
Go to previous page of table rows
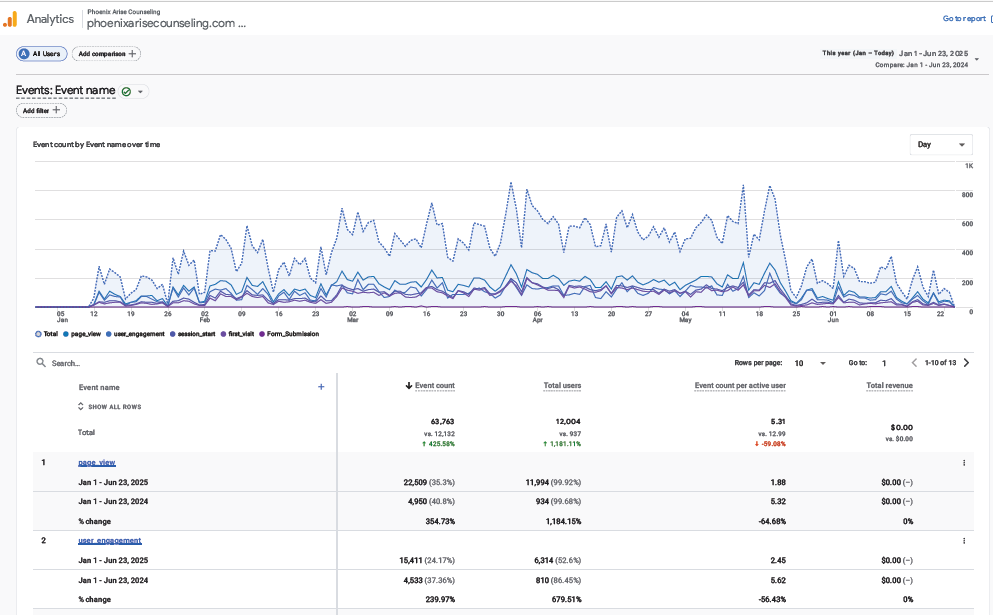[914, 363]
